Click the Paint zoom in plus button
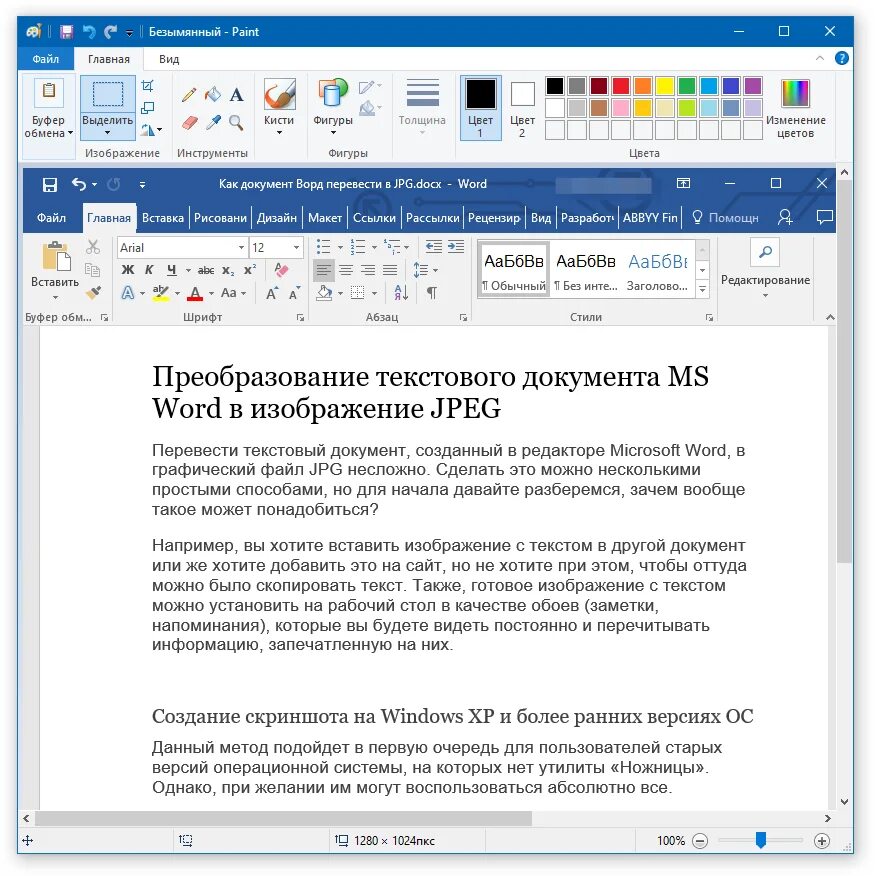The width and height of the screenshot is (875, 876). 821,840
